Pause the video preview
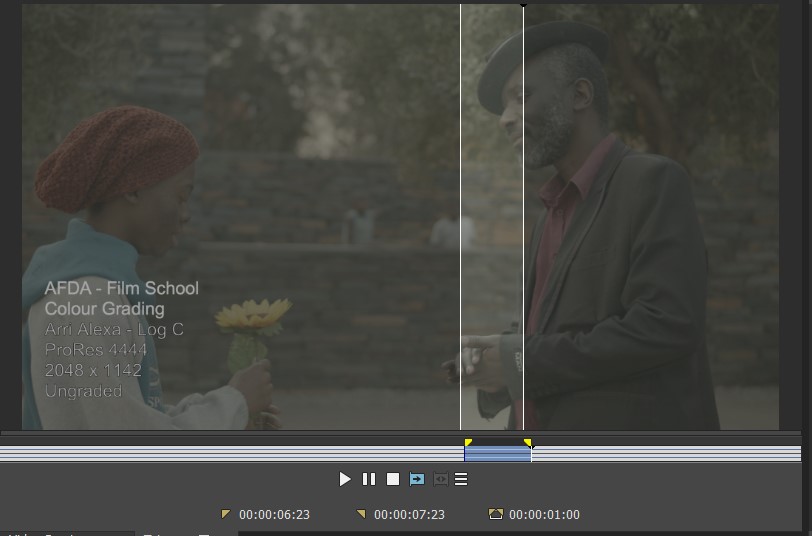812x536 pixels. [369, 480]
